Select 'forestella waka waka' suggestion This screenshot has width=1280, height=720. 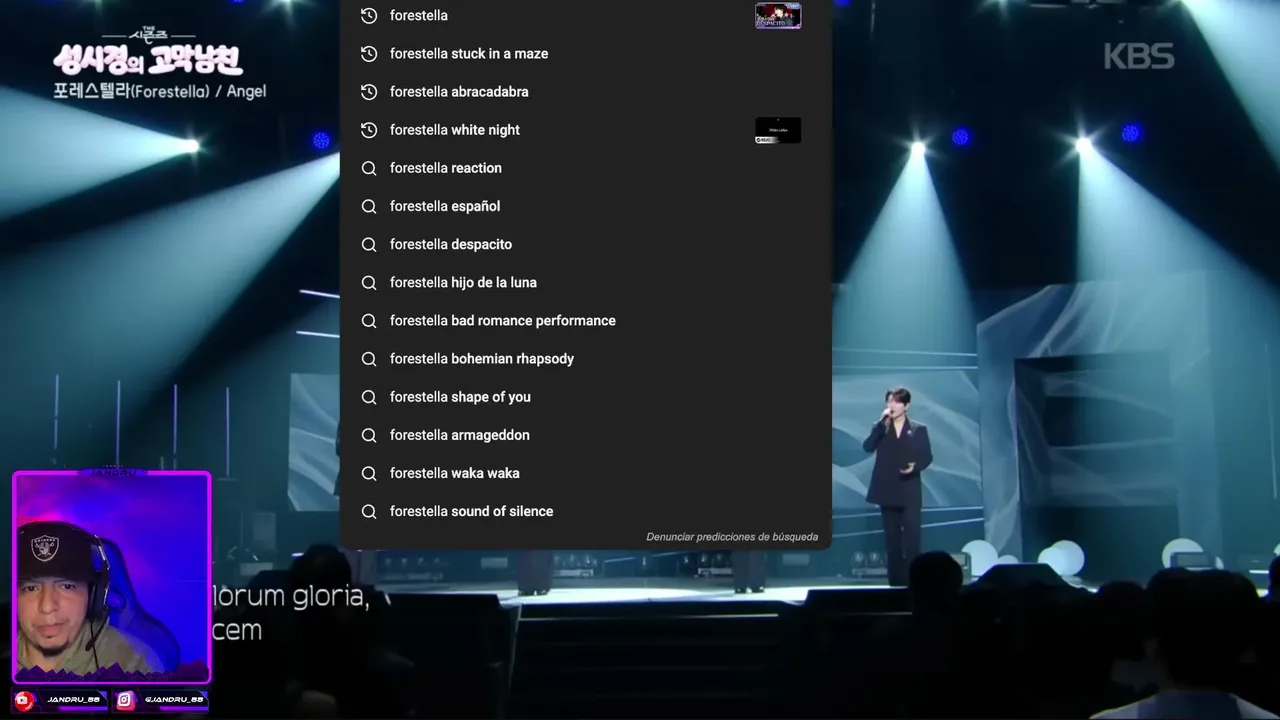[x=585, y=473]
